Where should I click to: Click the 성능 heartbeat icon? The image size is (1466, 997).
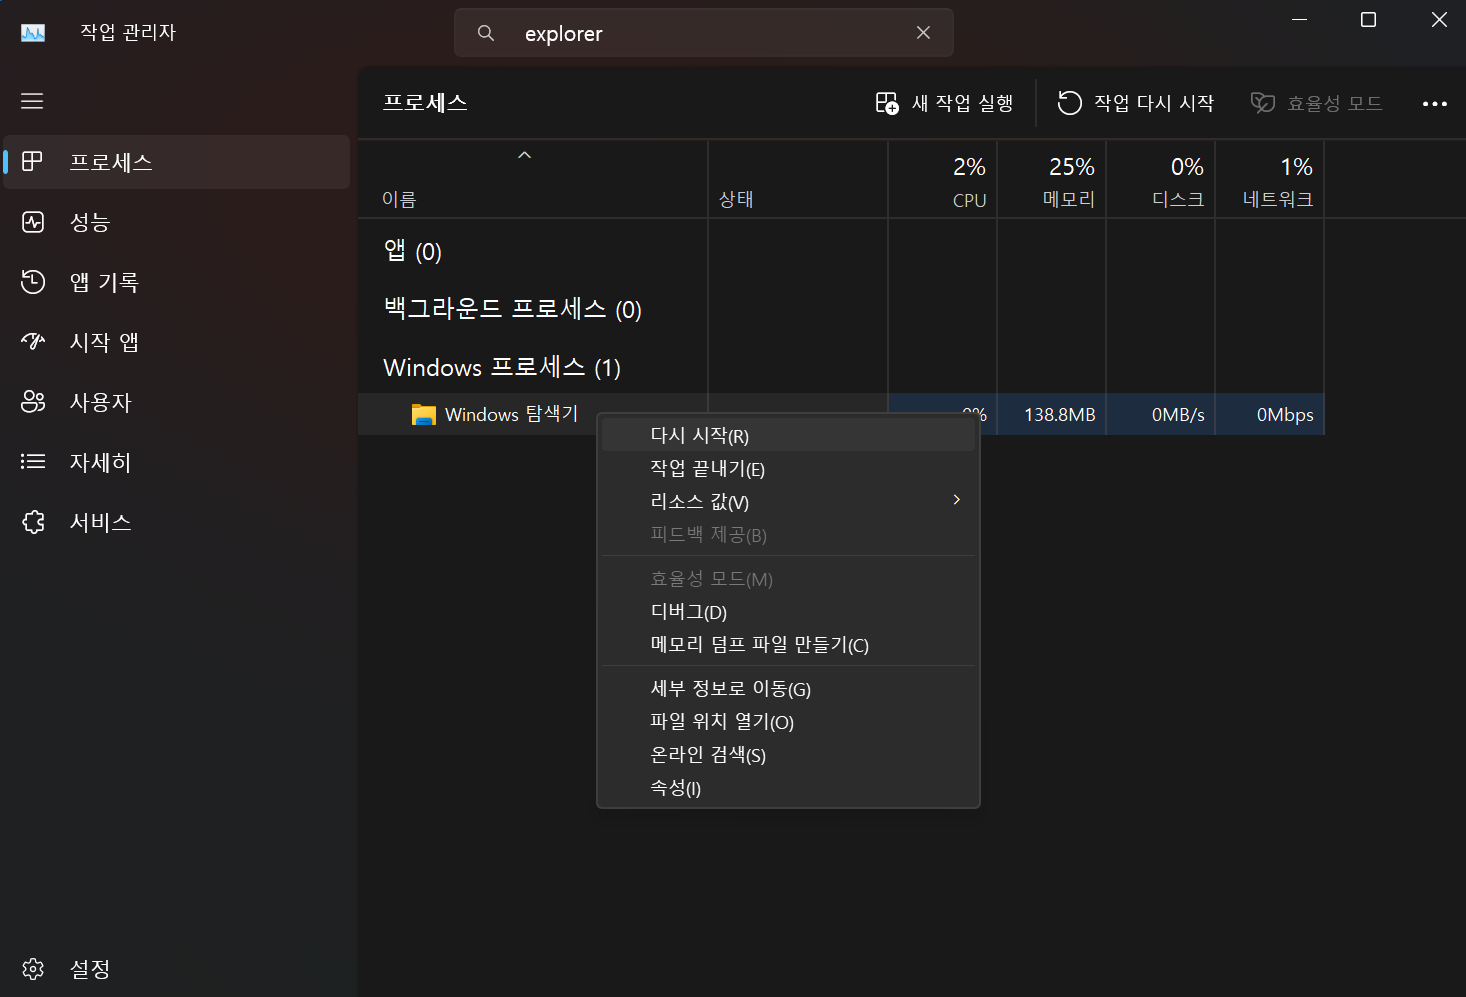pos(33,222)
